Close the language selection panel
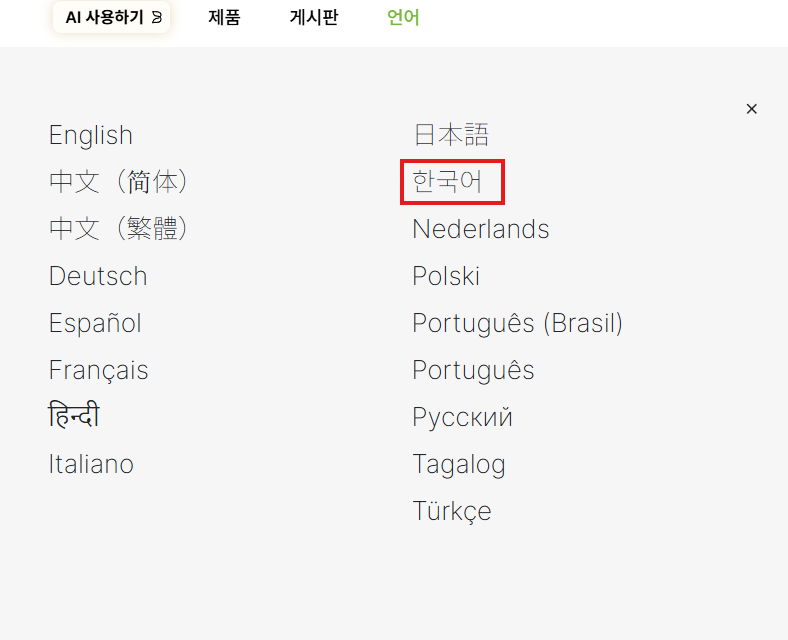 (751, 109)
